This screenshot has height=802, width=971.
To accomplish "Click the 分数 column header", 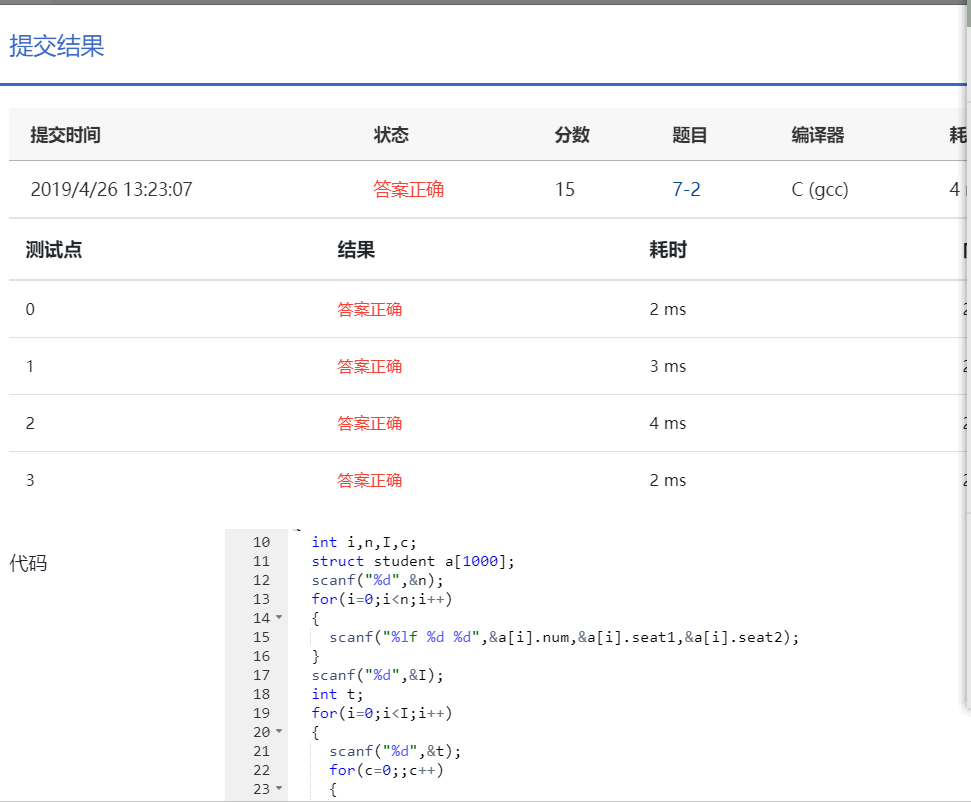I will pyautogui.click(x=572, y=135).
